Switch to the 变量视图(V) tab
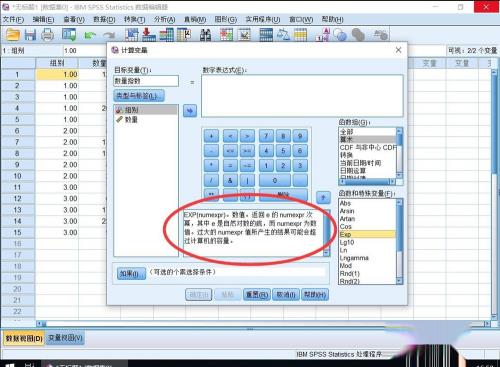 65,338
